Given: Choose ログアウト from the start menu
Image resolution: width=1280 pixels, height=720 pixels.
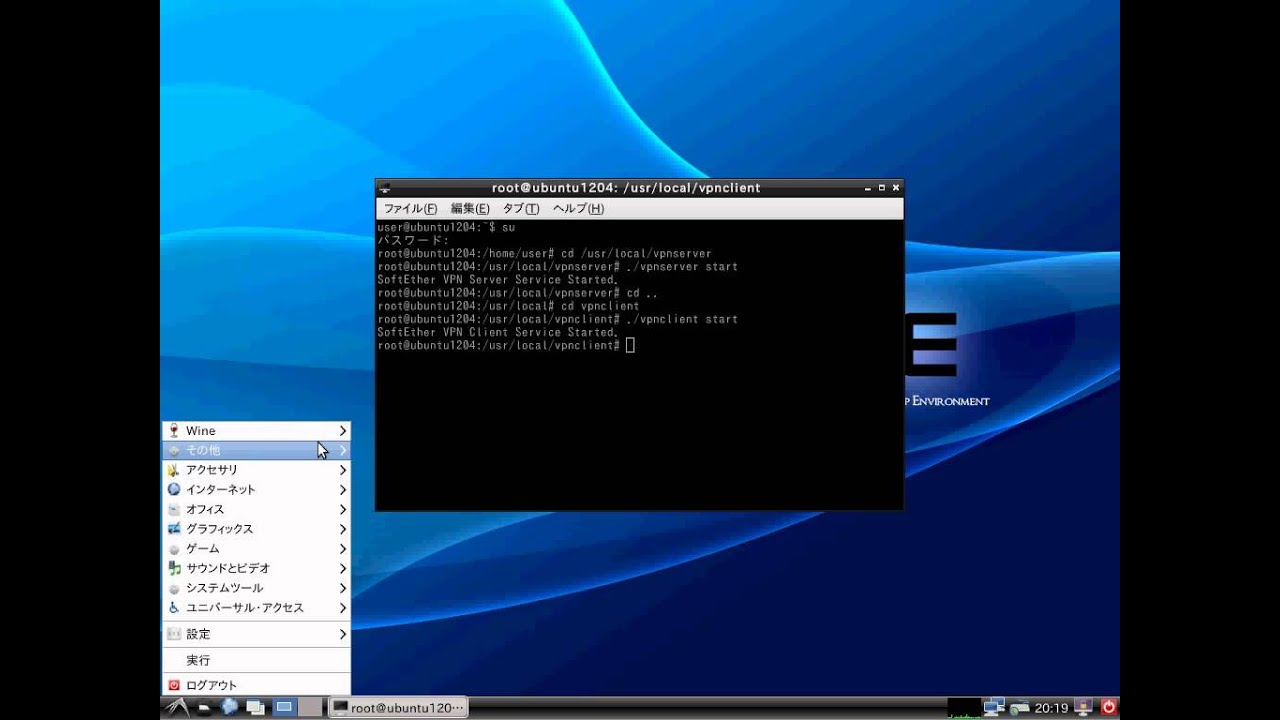Looking at the screenshot, I should [x=256, y=685].
